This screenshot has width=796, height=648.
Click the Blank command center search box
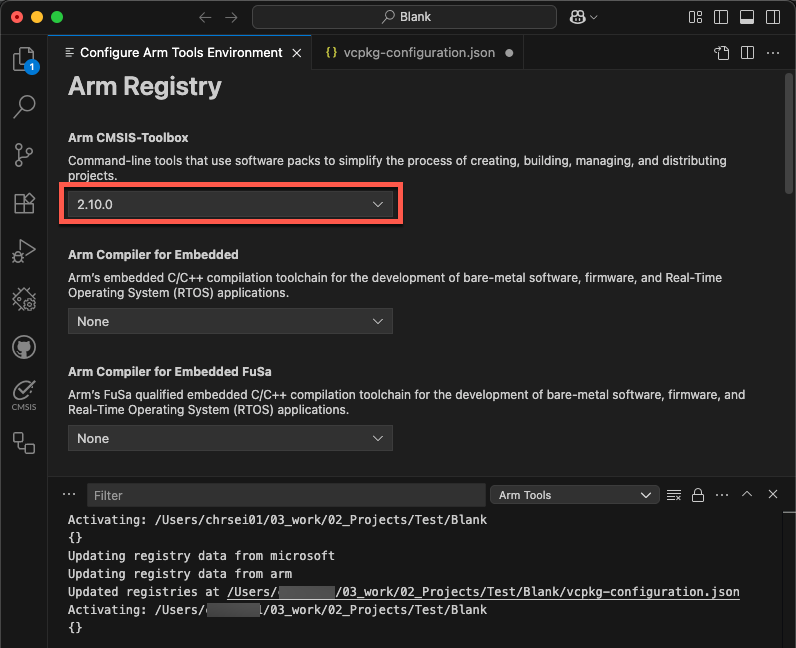(x=404, y=17)
